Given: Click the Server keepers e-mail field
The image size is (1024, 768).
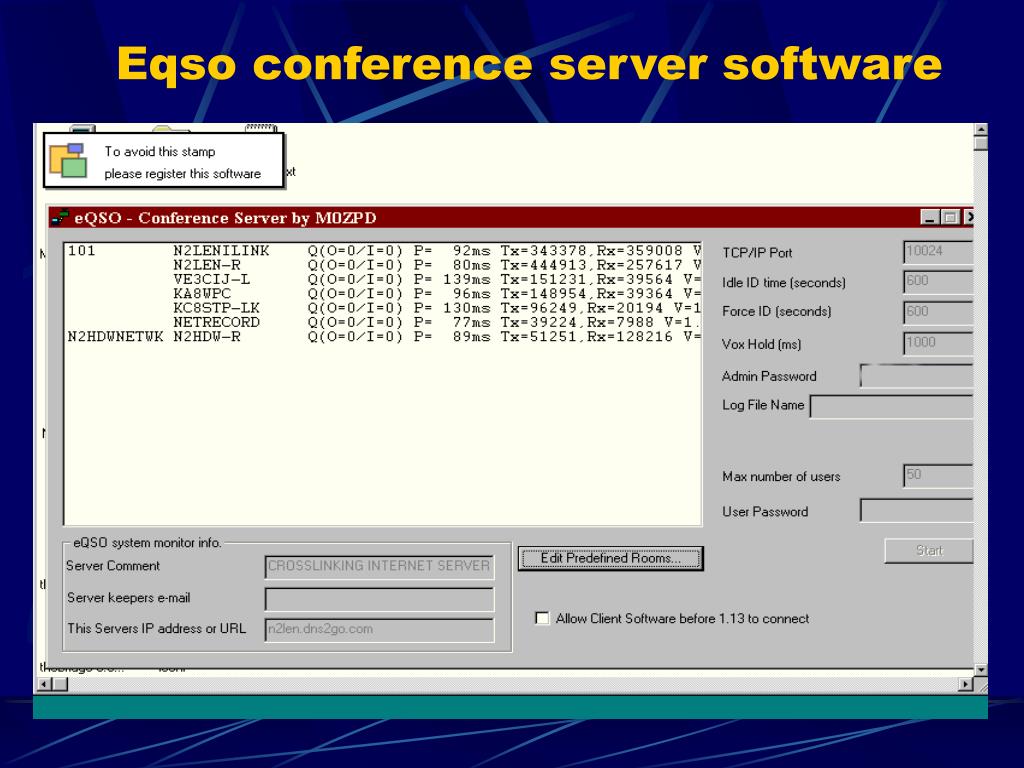Looking at the screenshot, I should click(379, 599).
